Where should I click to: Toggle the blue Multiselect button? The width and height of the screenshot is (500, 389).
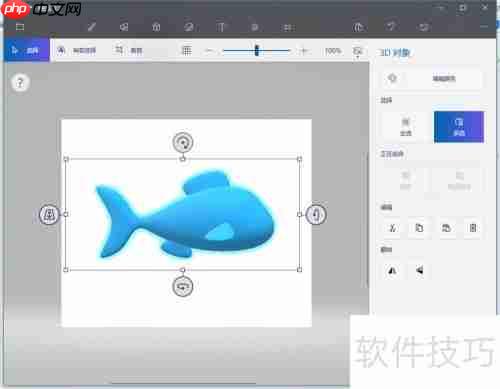click(x=459, y=127)
